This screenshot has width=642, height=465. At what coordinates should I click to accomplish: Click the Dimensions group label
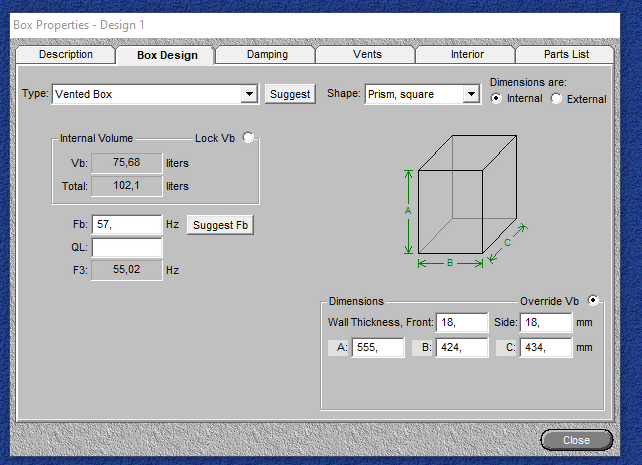(x=356, y=301)
